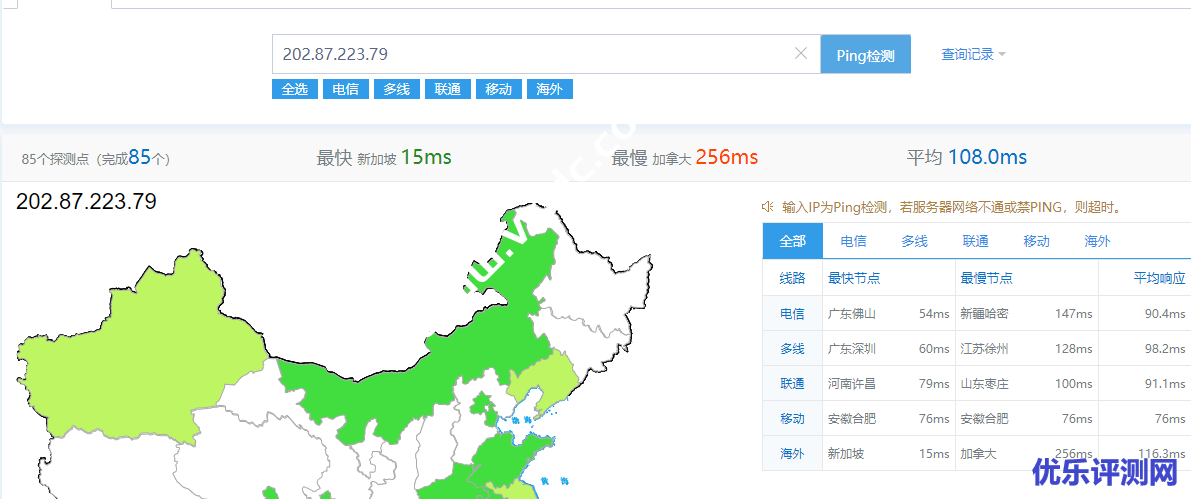Viewport: 1191px width, 499px height.
Task: Click the speaker notice icon
Action: (767, 206)
